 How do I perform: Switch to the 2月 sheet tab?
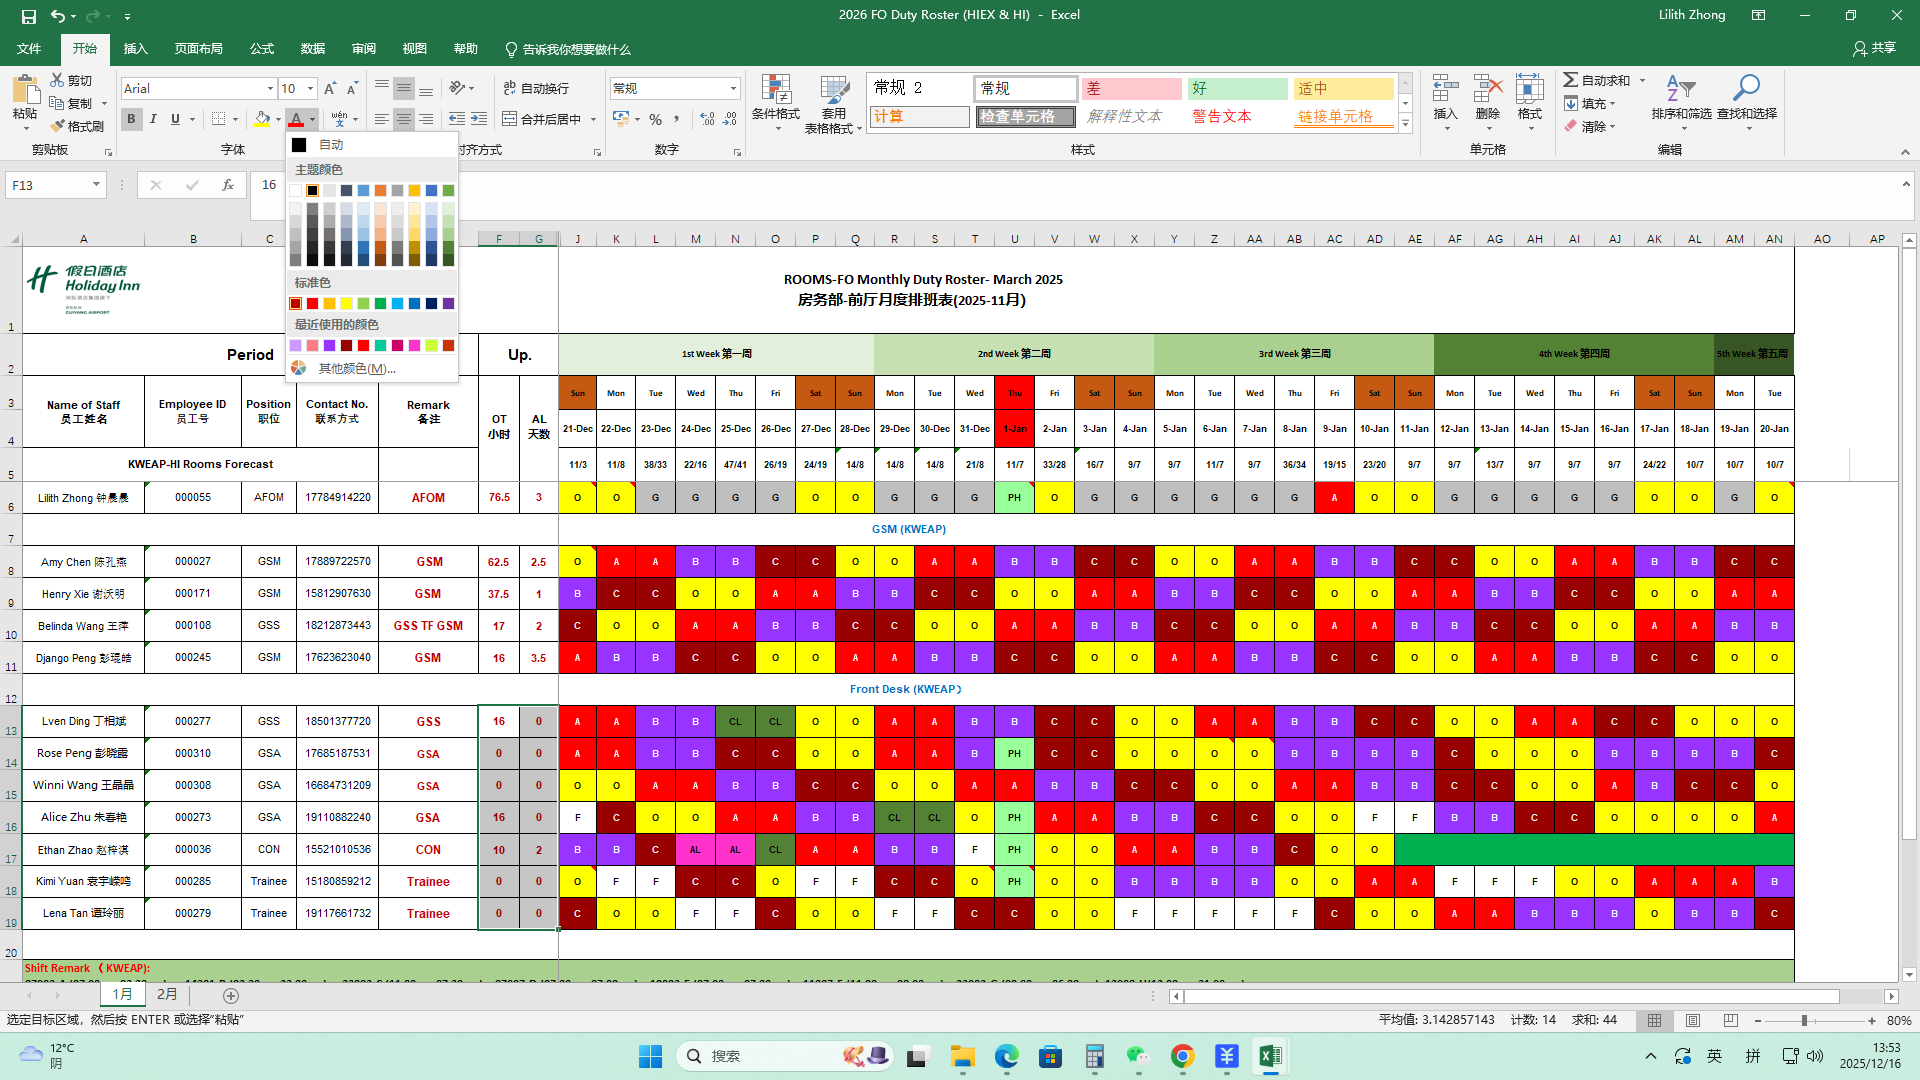(x=167, y=995)
